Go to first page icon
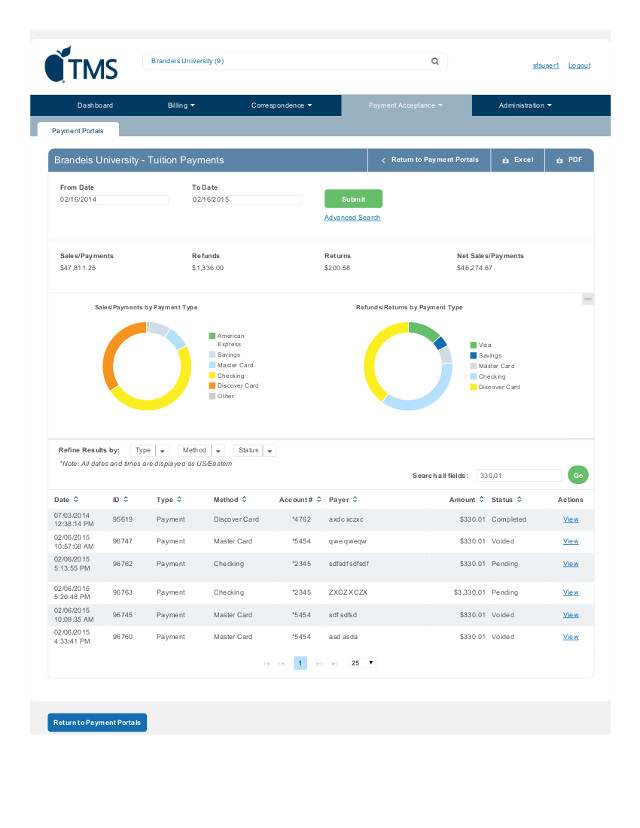Viewport: 640px width, 828px height. pos(267,663)
